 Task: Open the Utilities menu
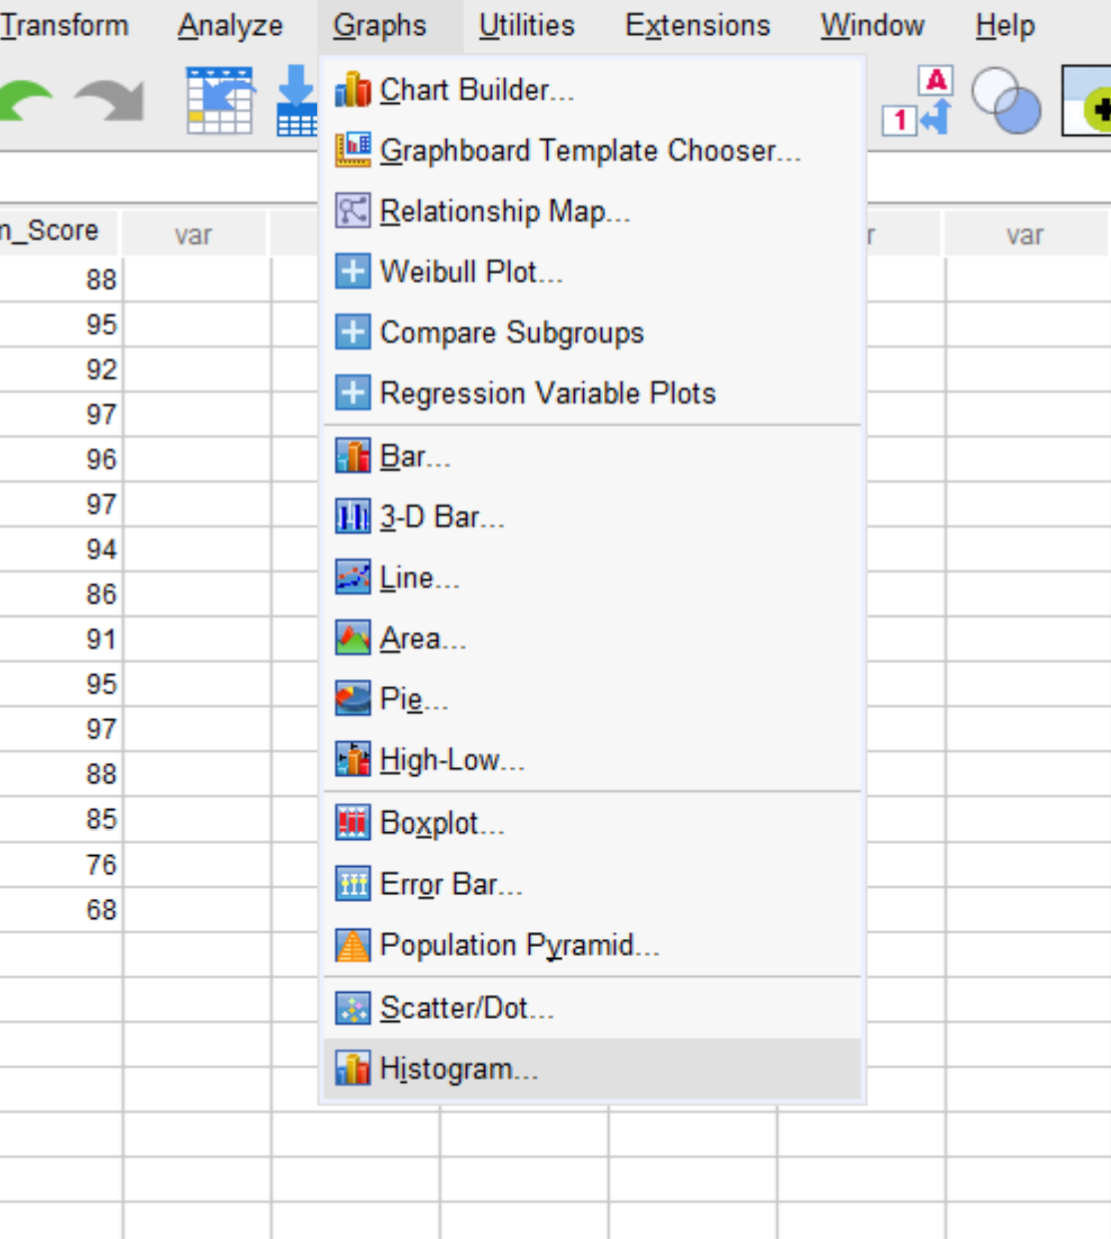(526, 26)
